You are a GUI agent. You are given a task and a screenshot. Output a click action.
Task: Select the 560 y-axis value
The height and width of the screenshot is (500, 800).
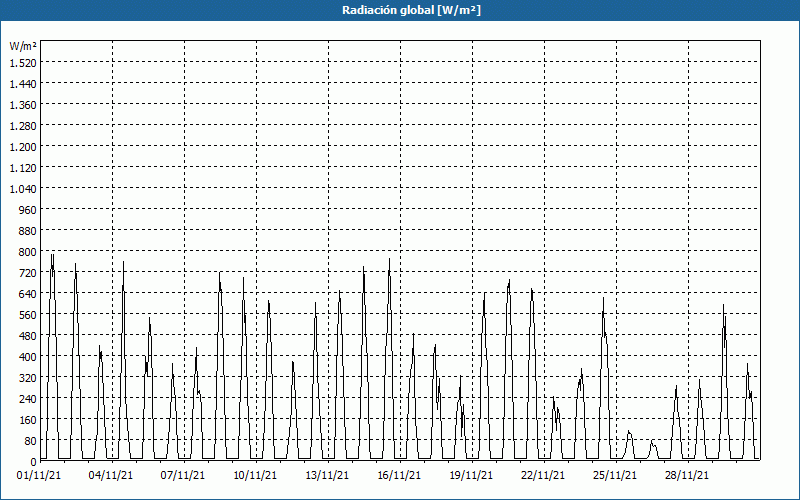[28, 314]
